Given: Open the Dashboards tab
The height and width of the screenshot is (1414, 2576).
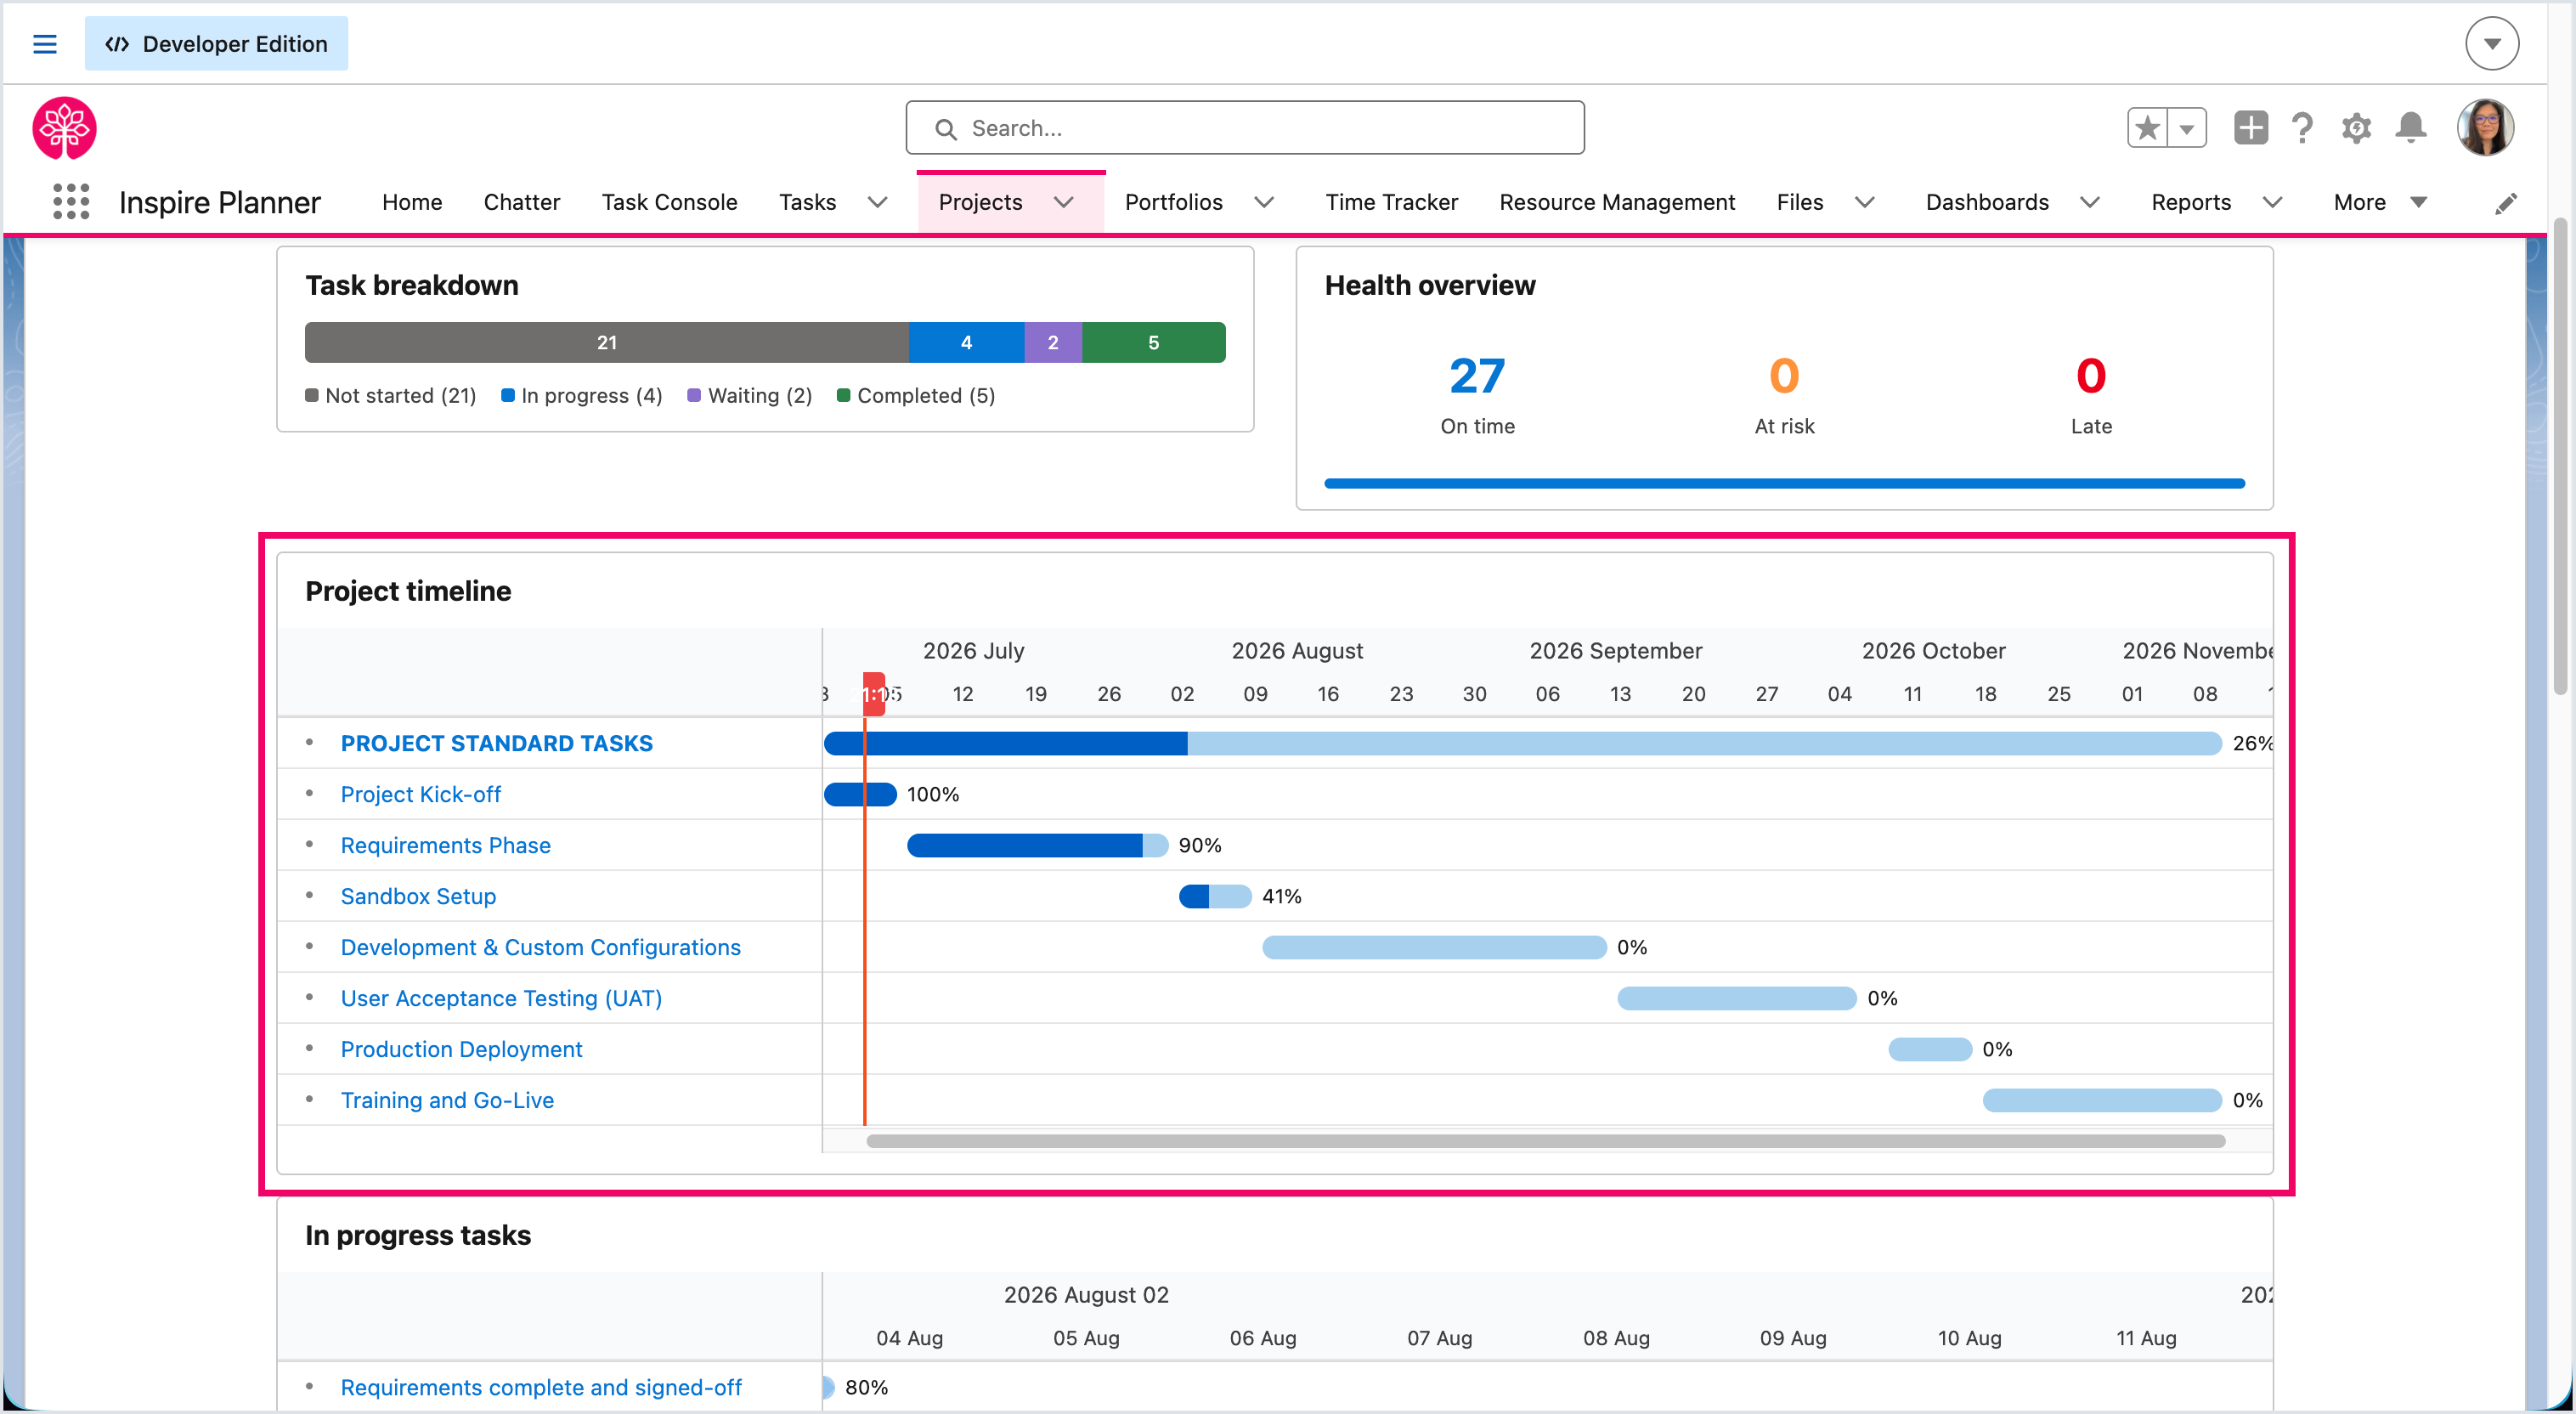Looking at the screenshot, I should coord(1987,202).
